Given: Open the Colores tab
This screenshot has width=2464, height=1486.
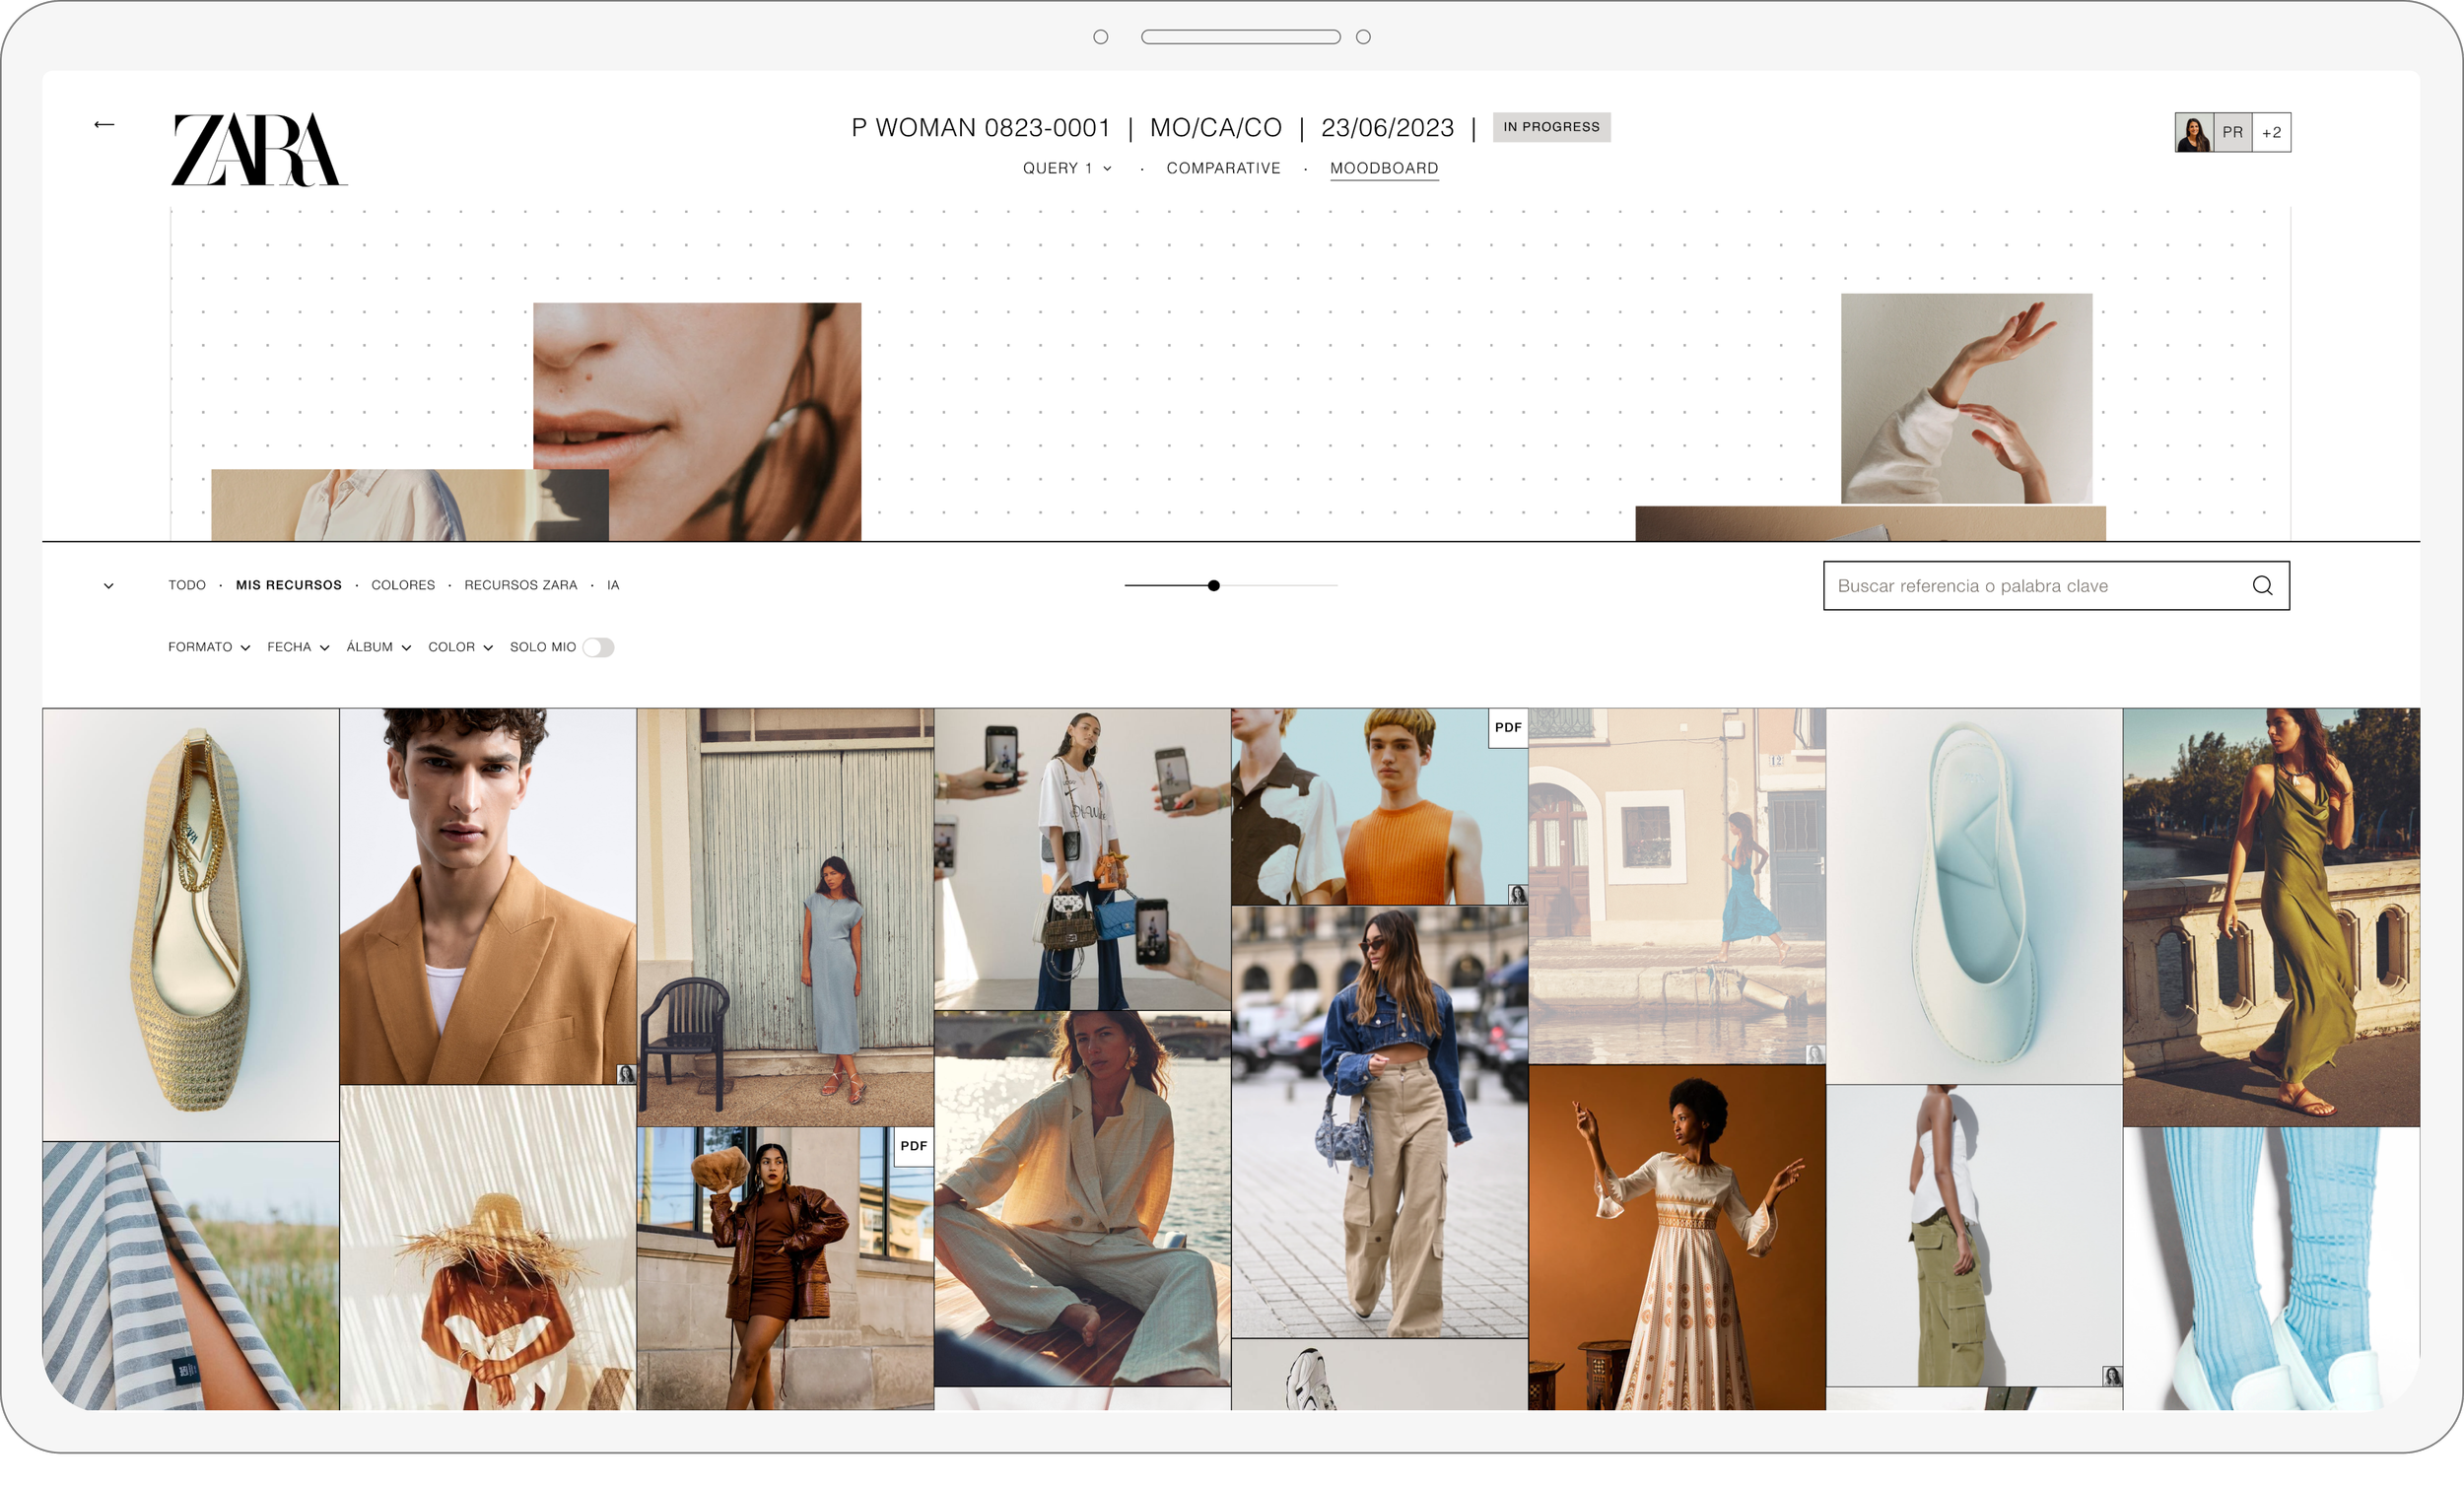Looking at the screenshot, I should click(x=403, y=585).
